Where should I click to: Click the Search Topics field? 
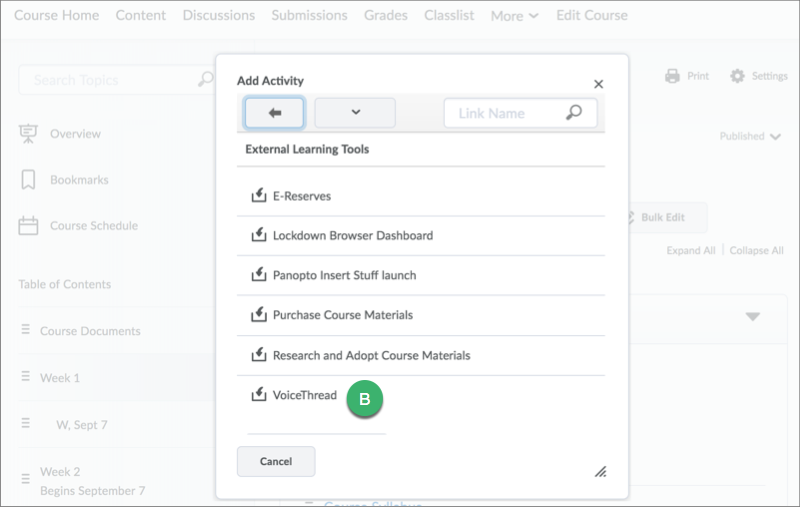pos(116,80)
